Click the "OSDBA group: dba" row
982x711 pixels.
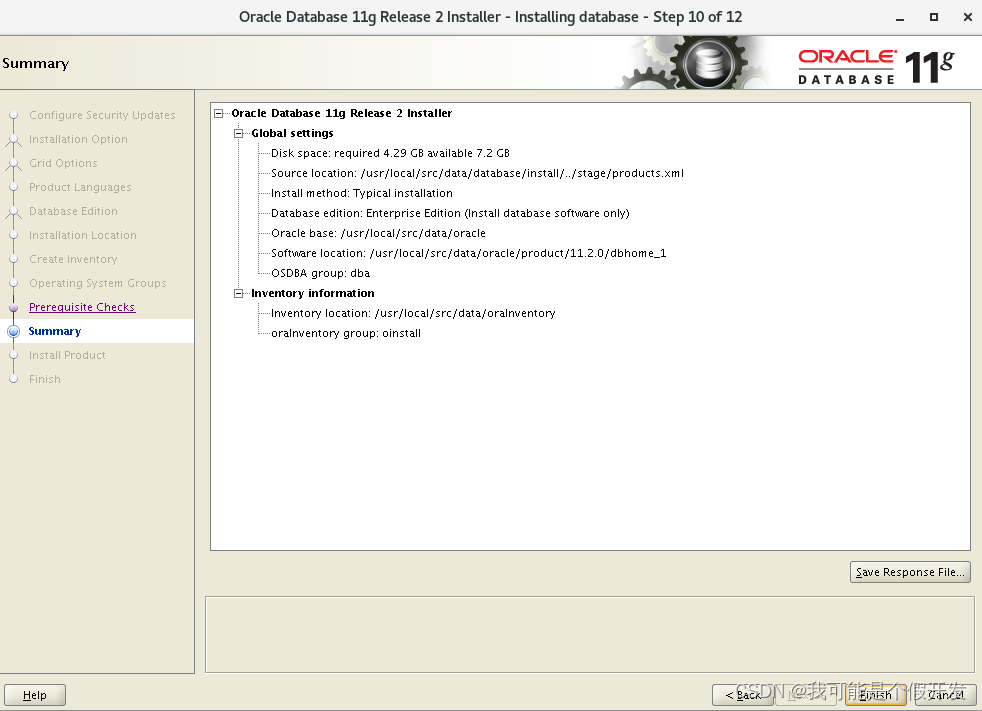tap(321, 273)
